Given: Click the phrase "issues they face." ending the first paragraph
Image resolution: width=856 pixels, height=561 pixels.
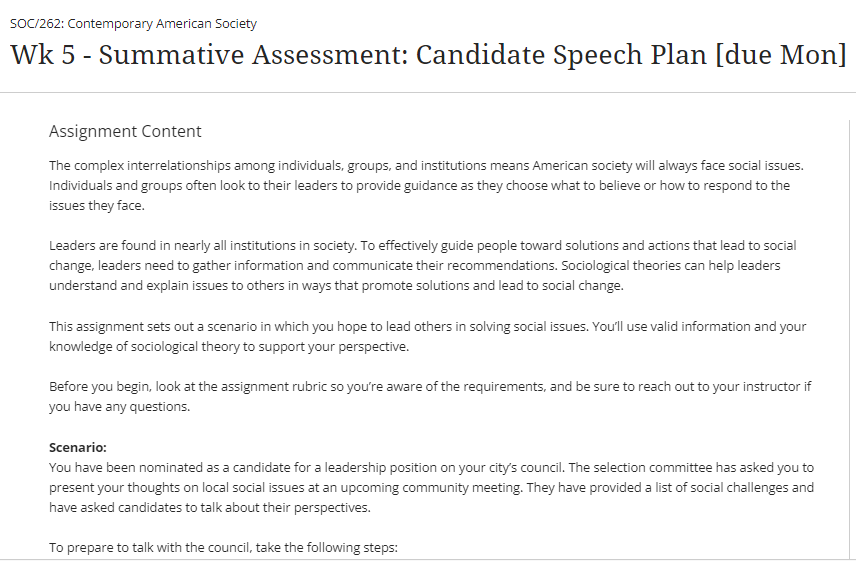Looking at the screenshot, I should tap(97, 205).
